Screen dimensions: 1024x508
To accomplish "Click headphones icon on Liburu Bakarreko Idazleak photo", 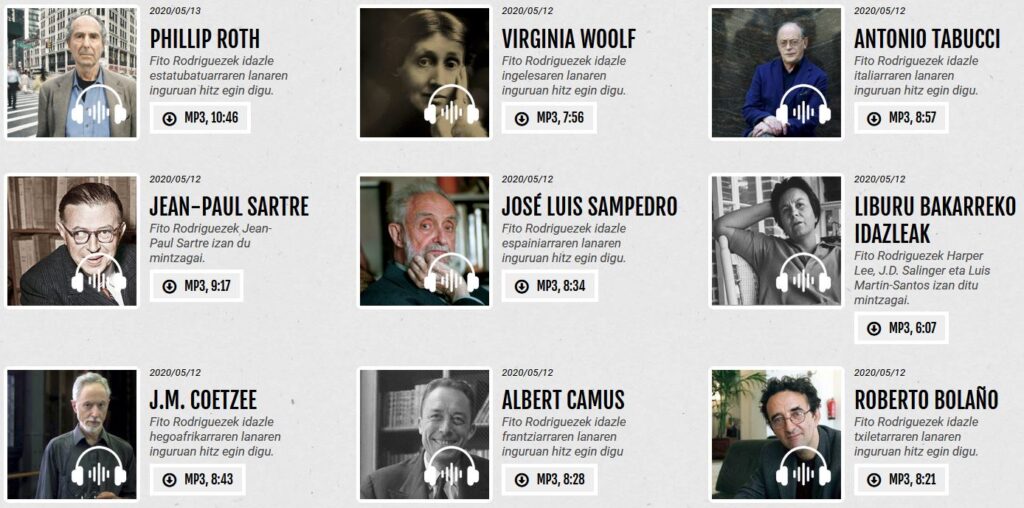I will point(803,274).
